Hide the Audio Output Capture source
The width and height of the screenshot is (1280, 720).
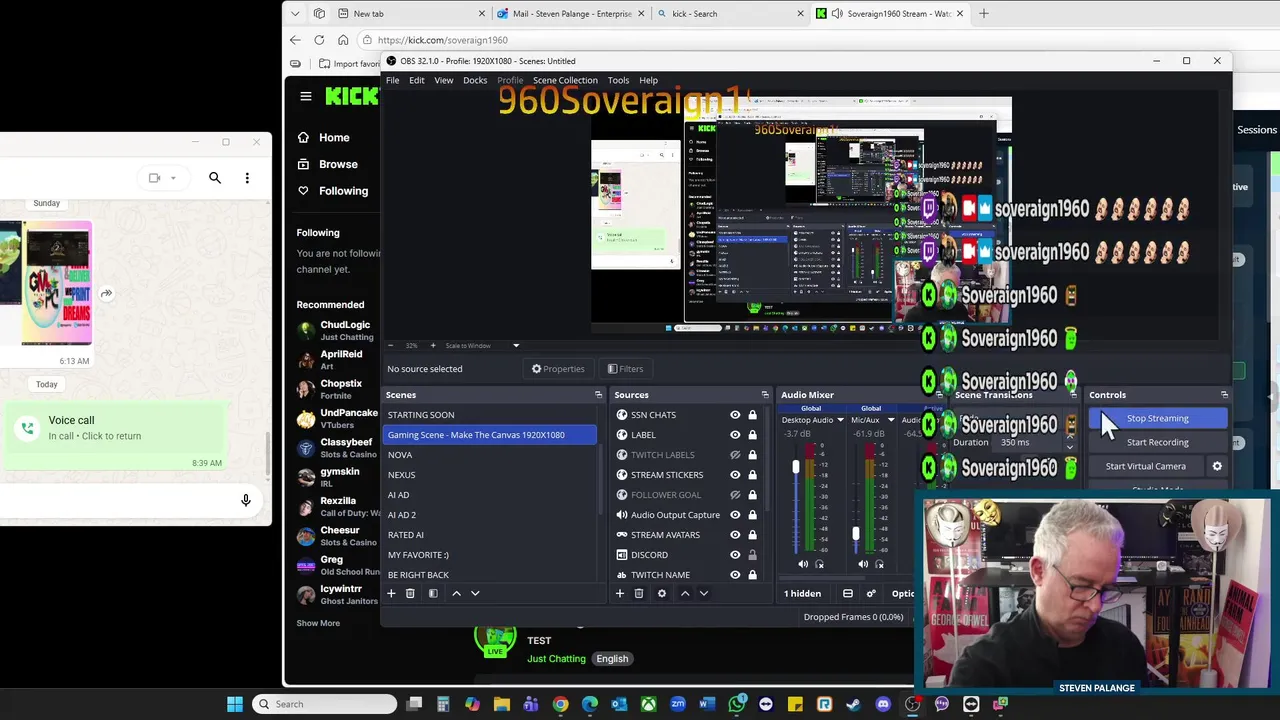click(x=735, y=515)
